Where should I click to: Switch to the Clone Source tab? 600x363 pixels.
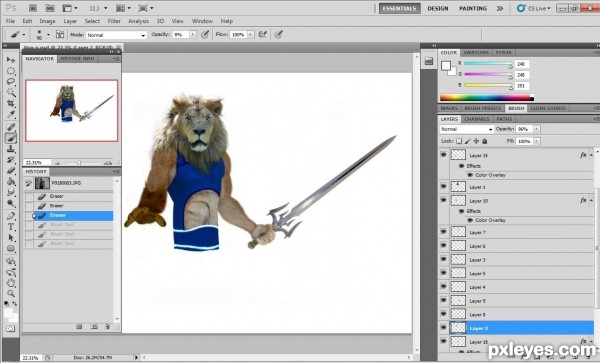click(548, 108)
